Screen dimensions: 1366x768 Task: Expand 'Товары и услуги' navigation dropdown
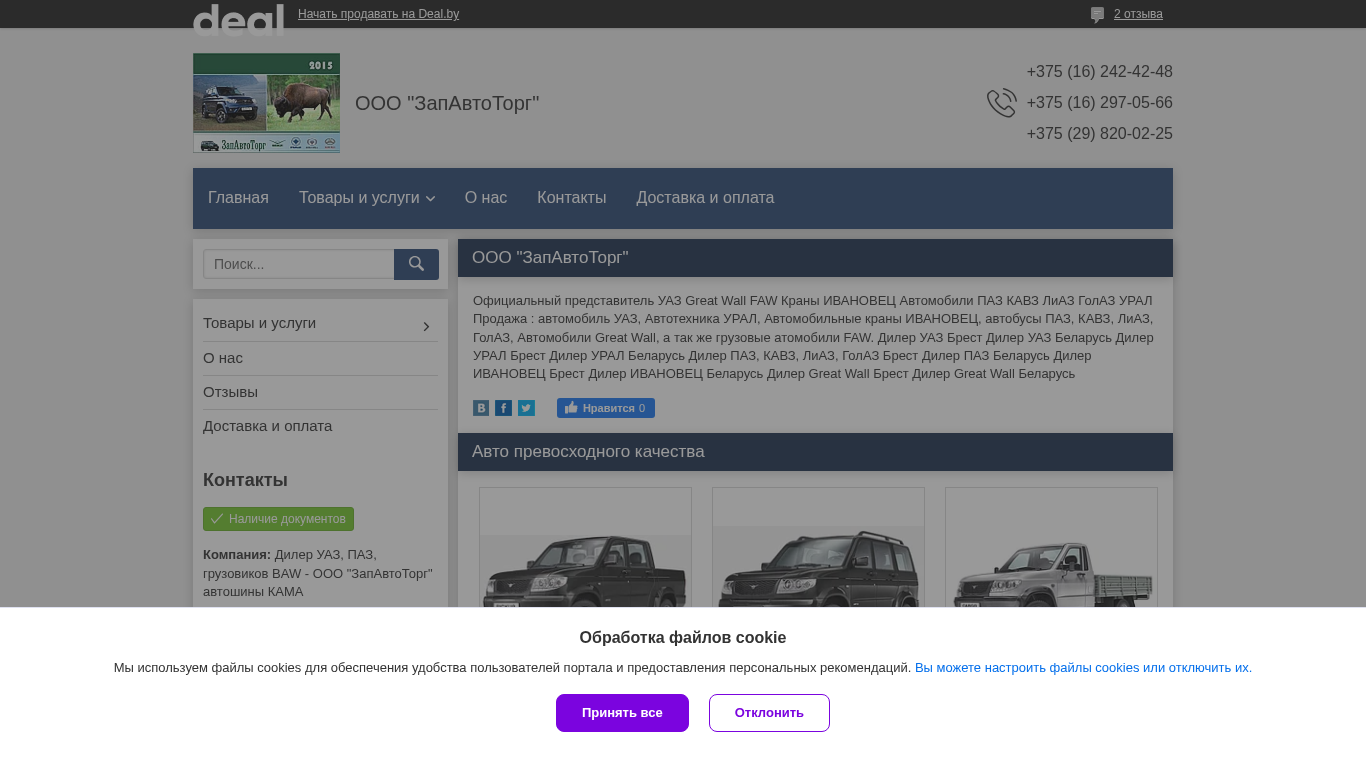coord(367,198)
